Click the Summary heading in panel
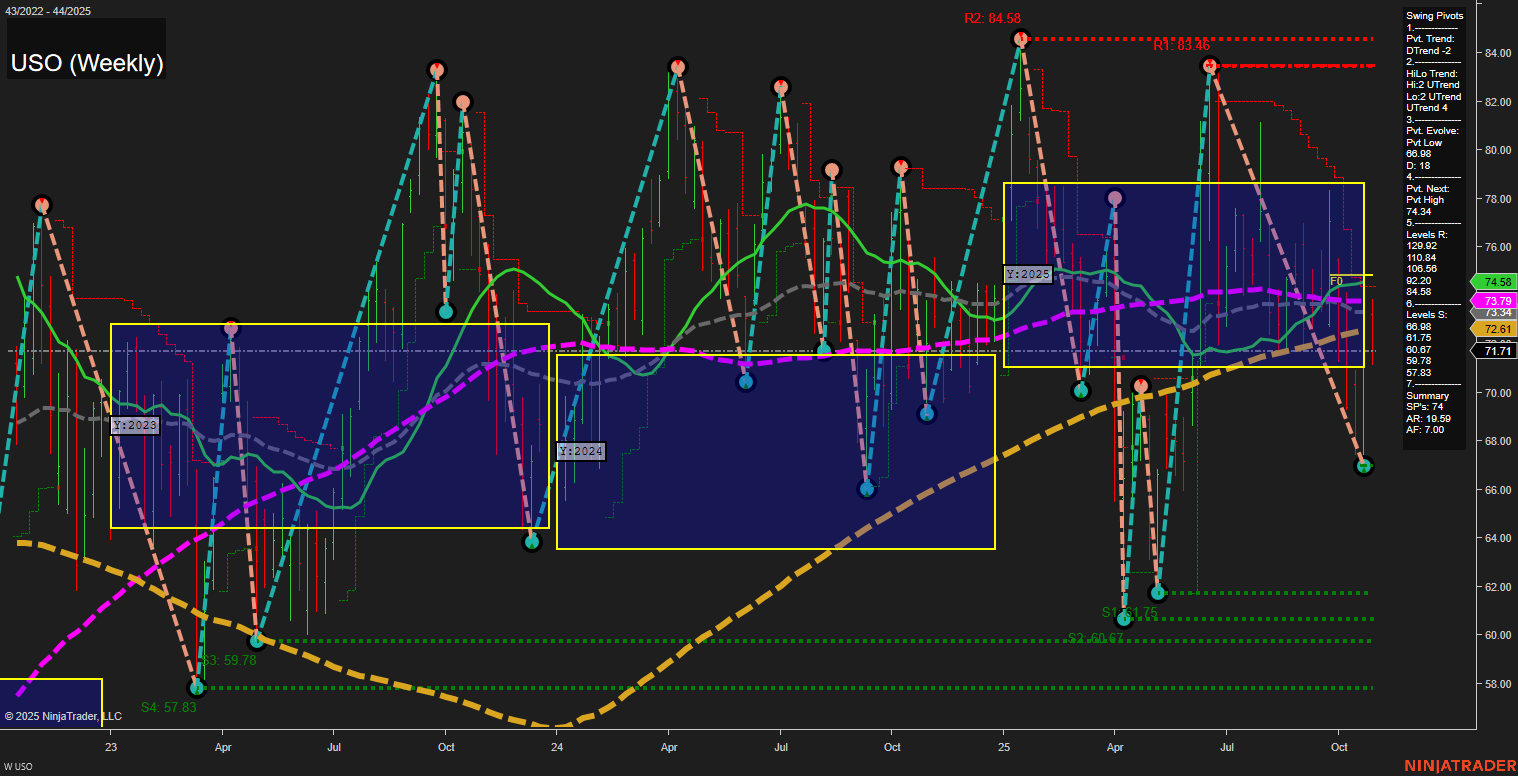 point(1427,396)
